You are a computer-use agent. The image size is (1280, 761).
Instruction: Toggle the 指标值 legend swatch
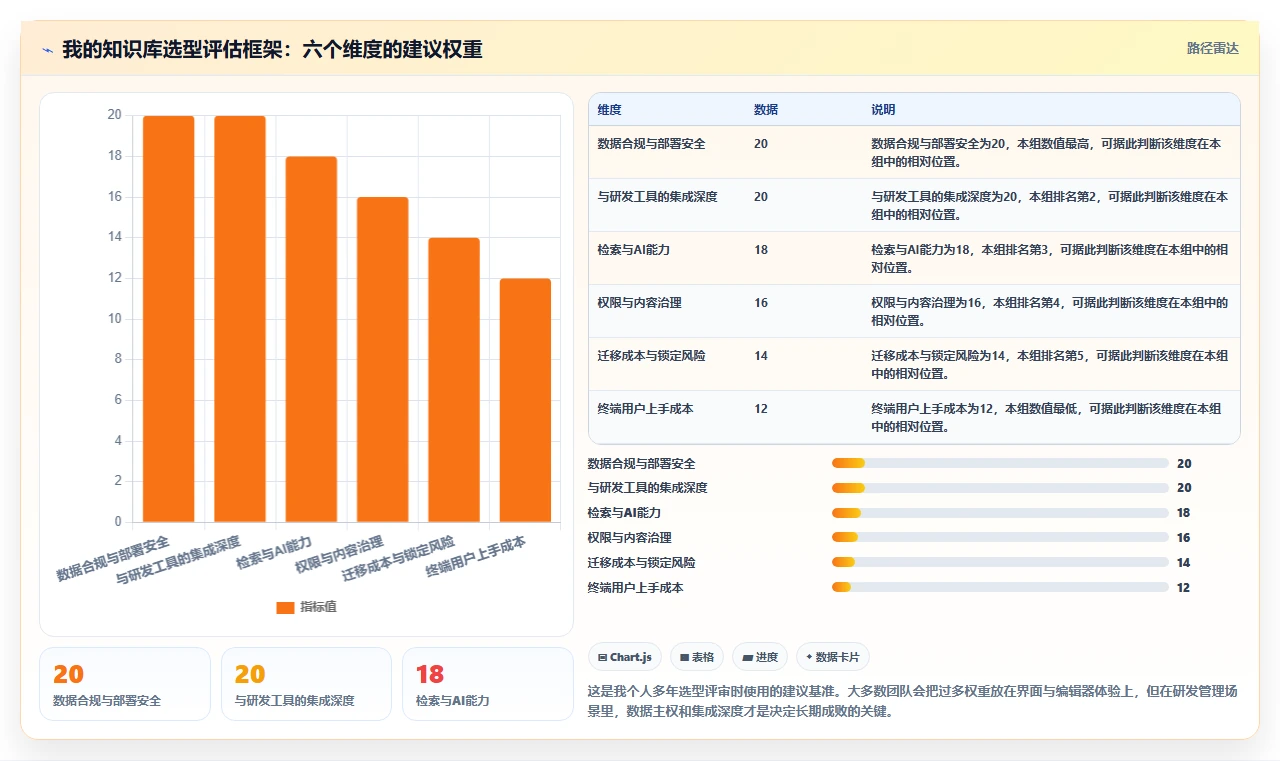pyautogui.click(x=285, y=607)
